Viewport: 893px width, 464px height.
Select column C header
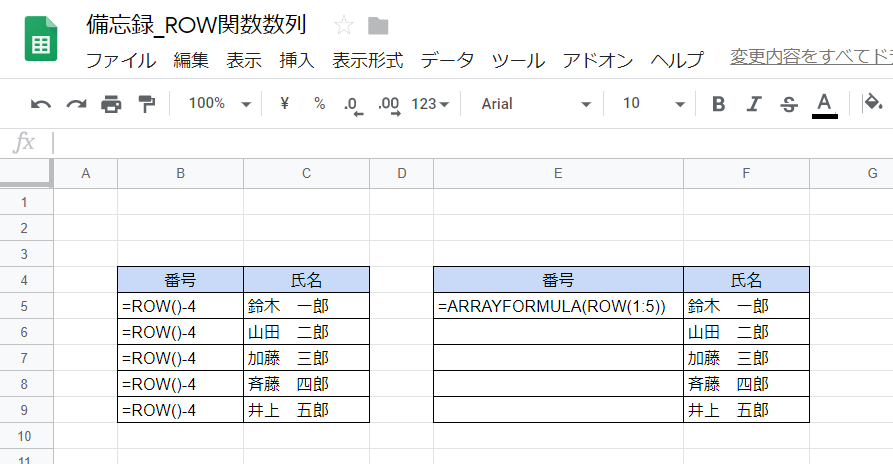tap(306, 174)
